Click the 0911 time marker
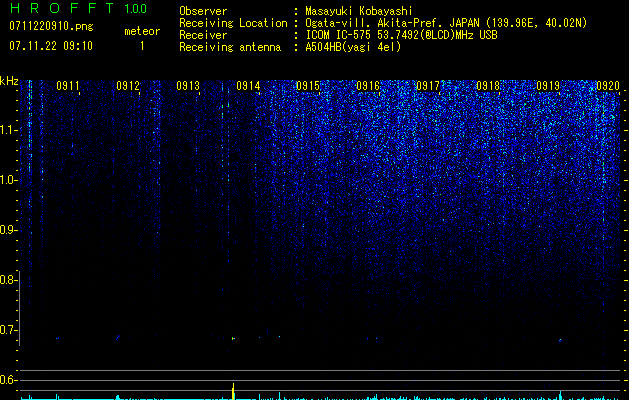 68,86
